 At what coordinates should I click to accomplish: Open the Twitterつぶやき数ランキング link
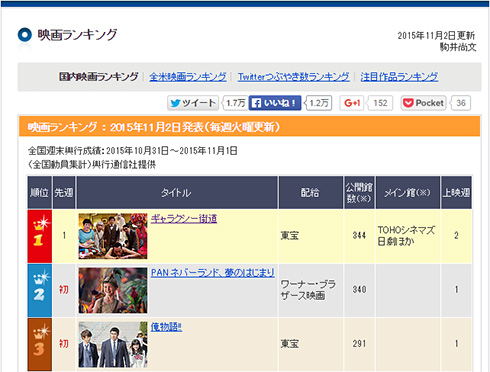(293, 77)
